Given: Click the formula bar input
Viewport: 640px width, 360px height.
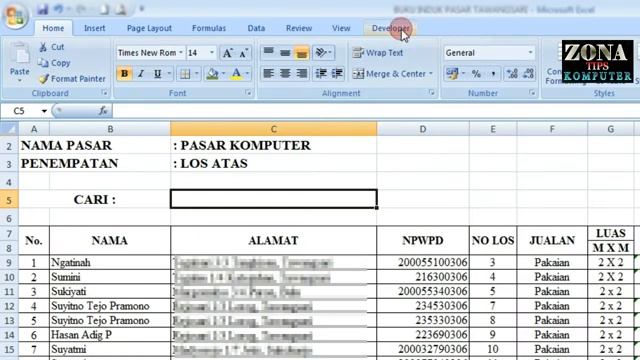Looking at the screenshot, I should click(x=376, y=111).
